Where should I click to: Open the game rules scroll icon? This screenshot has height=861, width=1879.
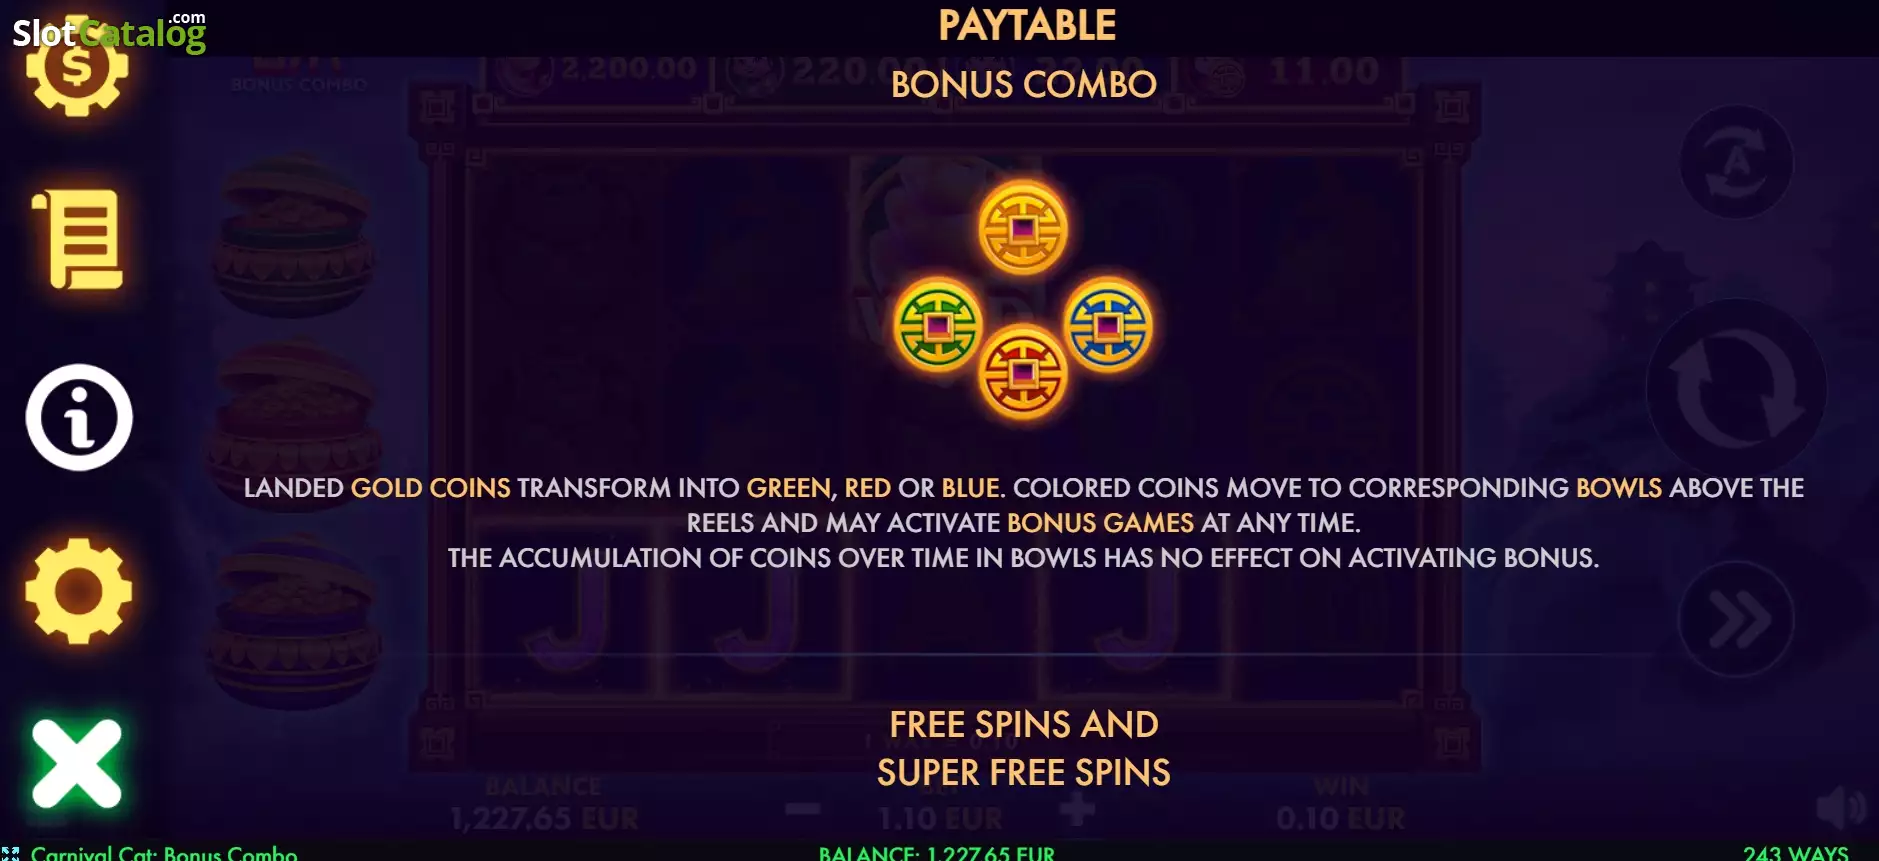(x=78, y=239)
